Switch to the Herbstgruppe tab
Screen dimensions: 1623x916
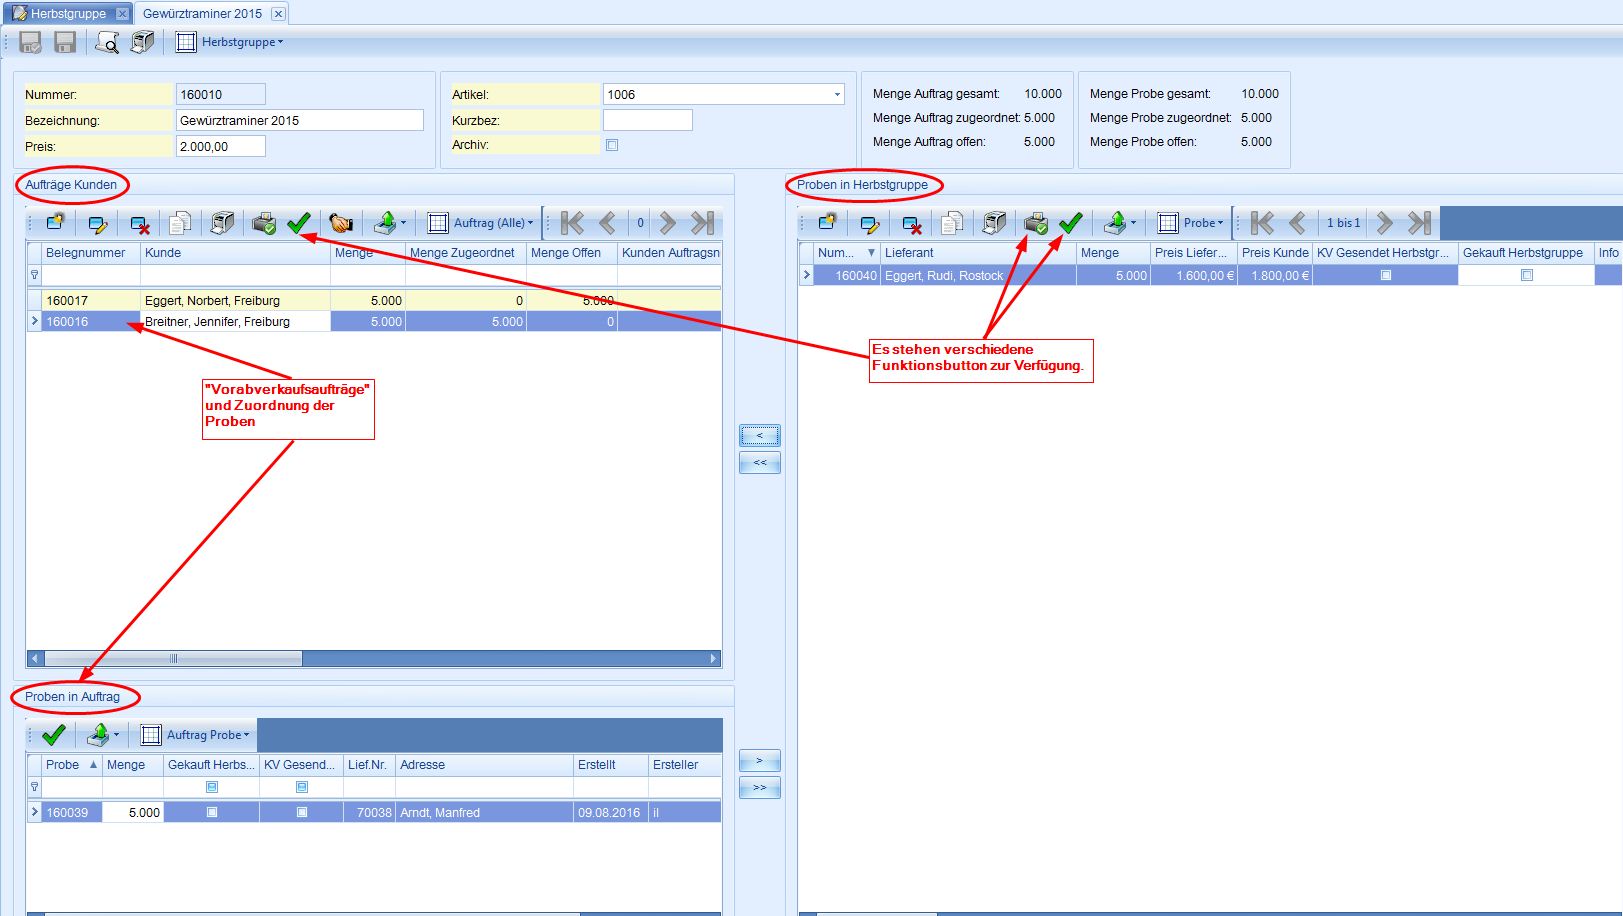tap(67, 13)
